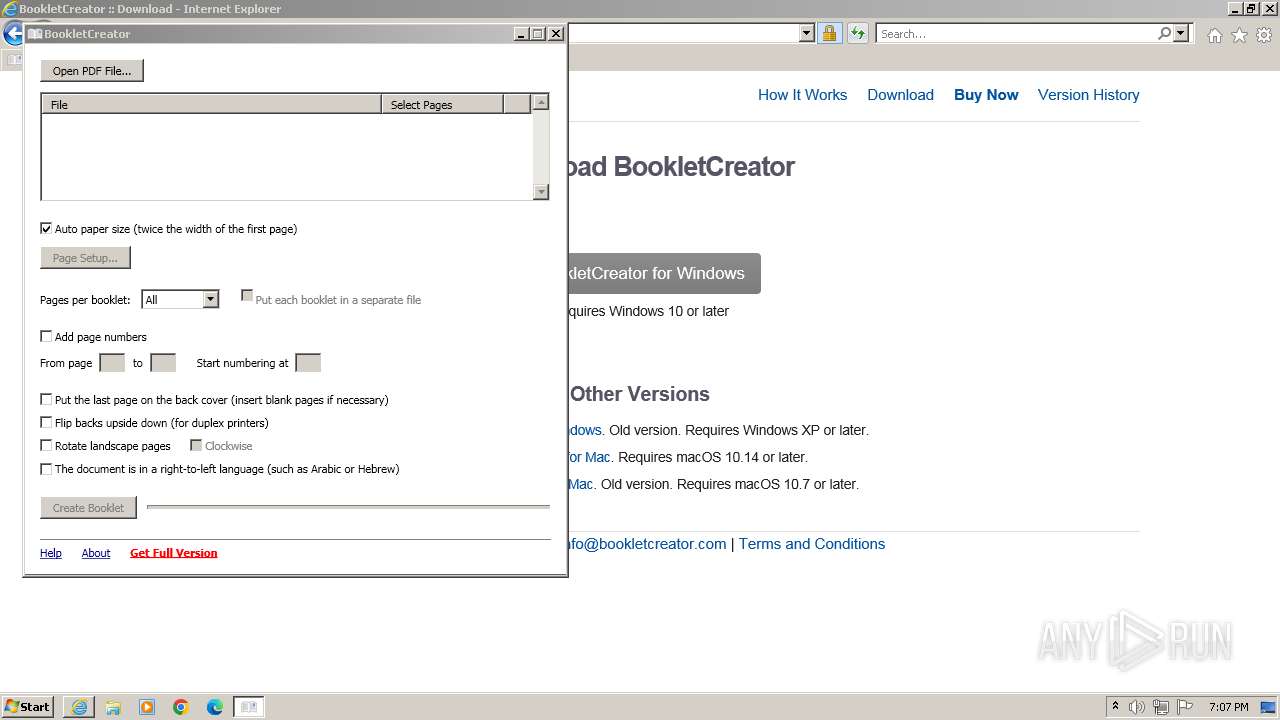Open the Buy Now nav link
Image resolution: width=1280 pixels, height=720 pixels.
986,95
